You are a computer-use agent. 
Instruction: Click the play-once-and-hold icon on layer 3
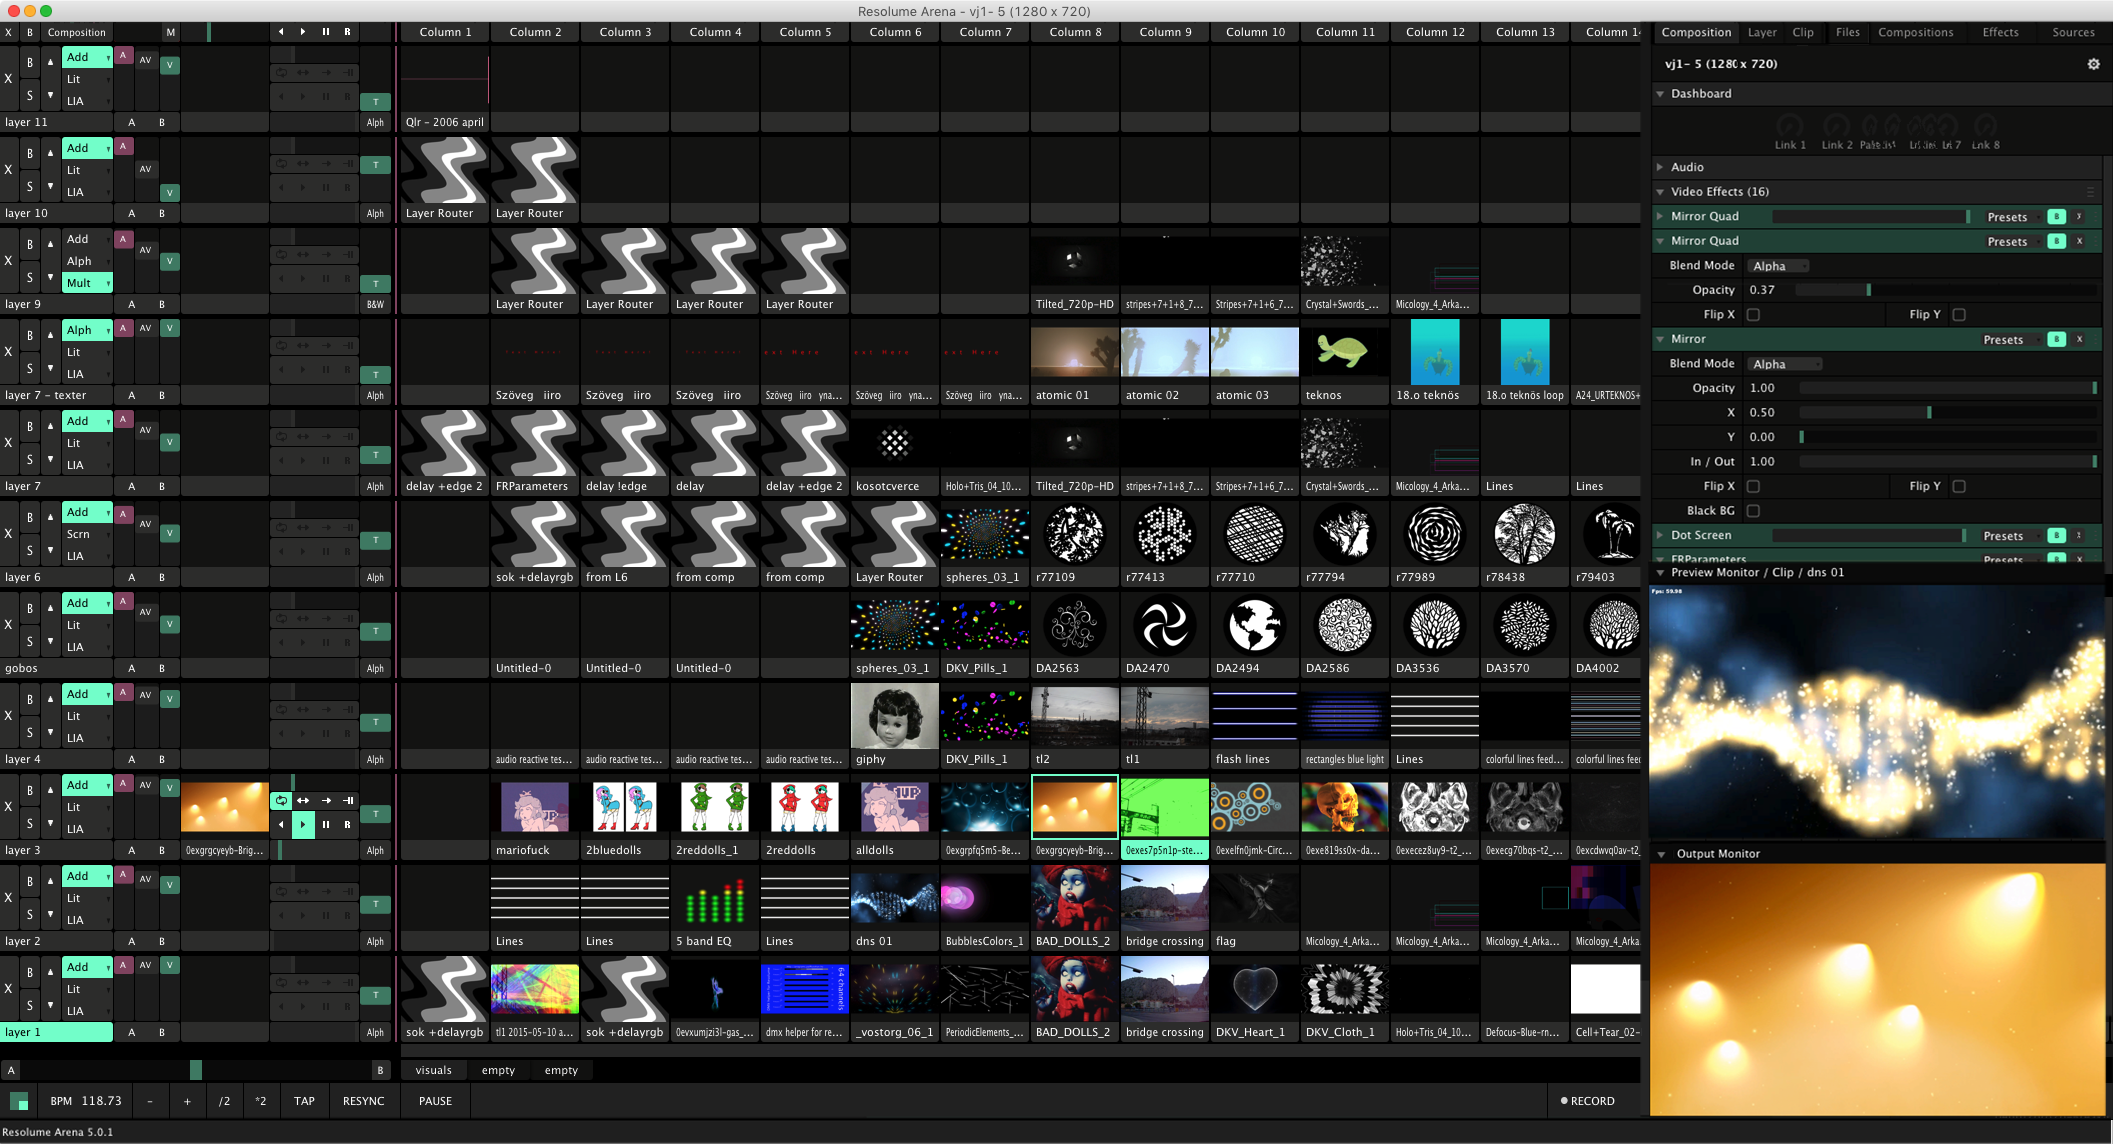[348, 800]
